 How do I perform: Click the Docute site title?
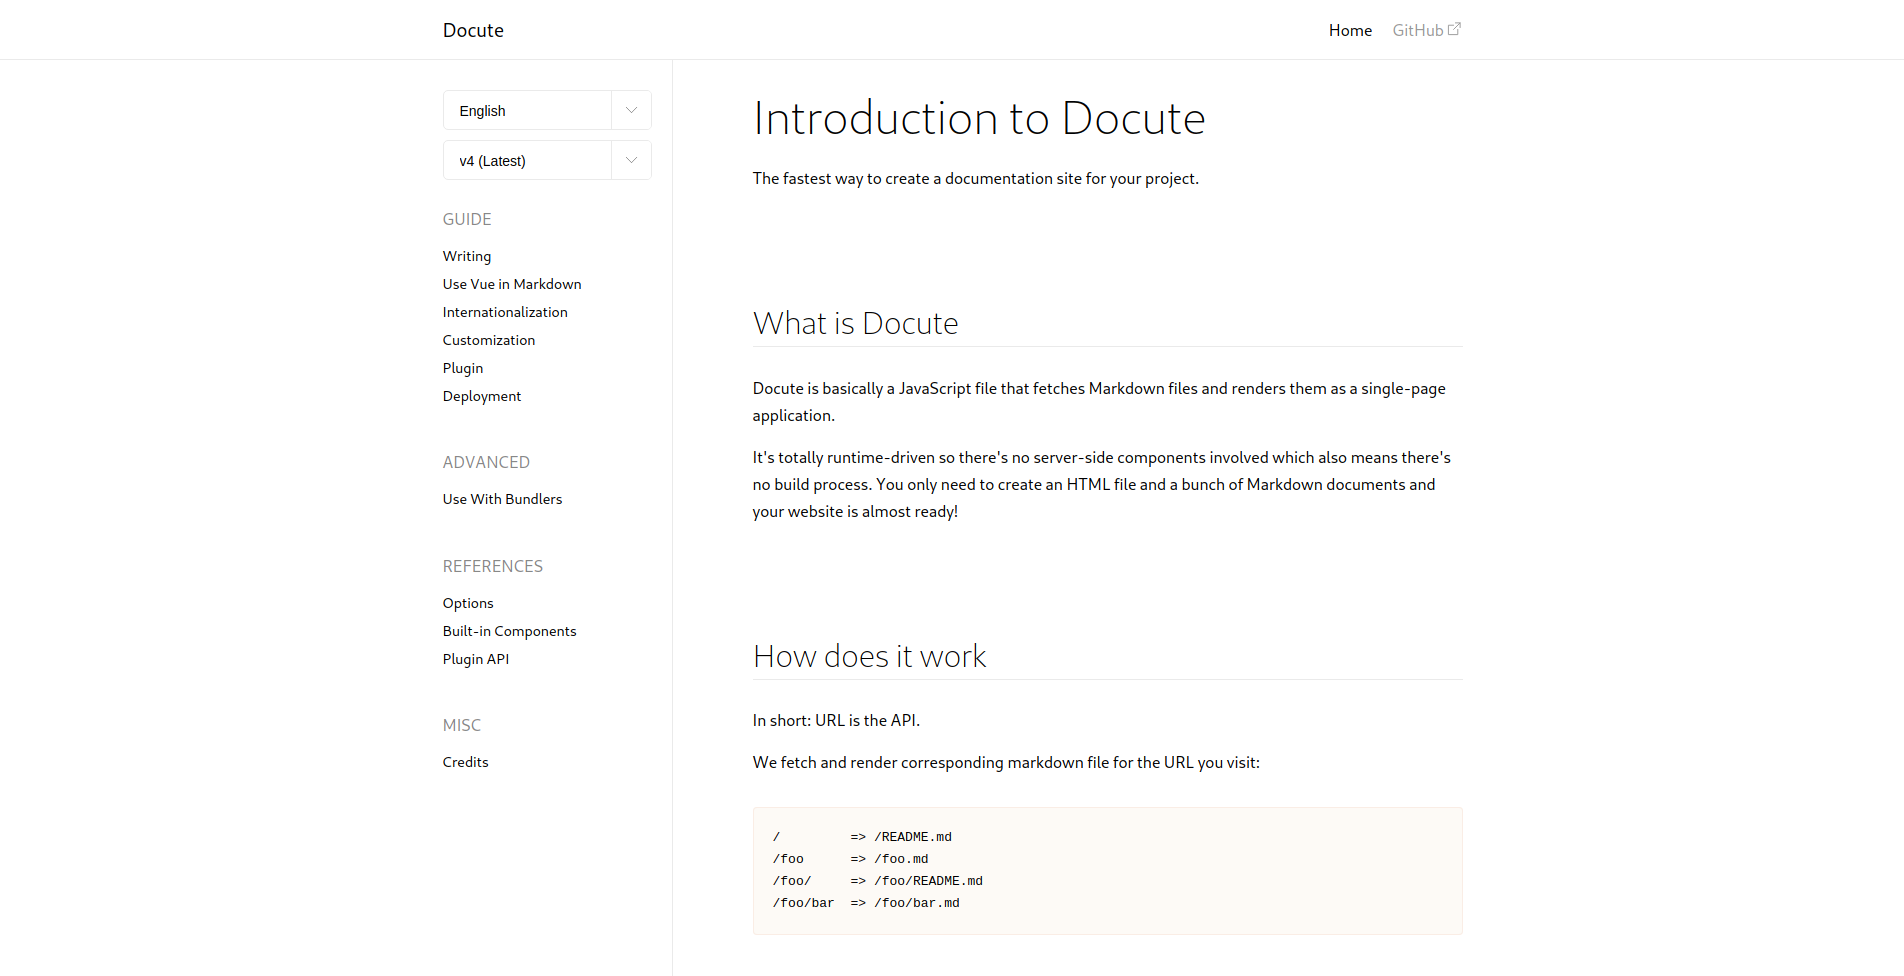(473, 30)
